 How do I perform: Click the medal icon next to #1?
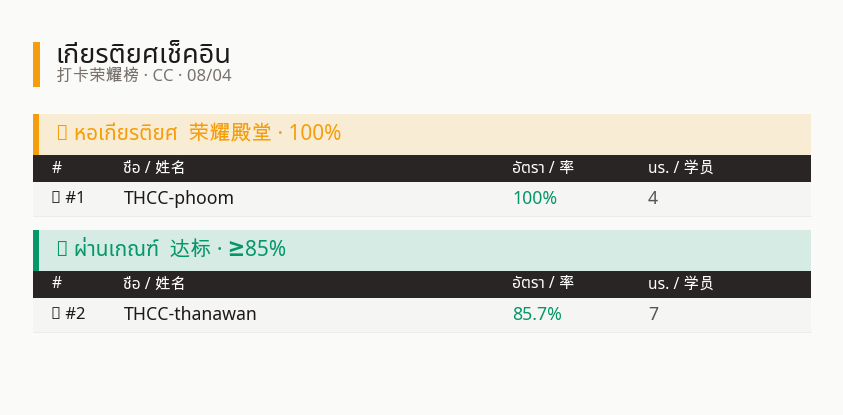tap(56, 198)
